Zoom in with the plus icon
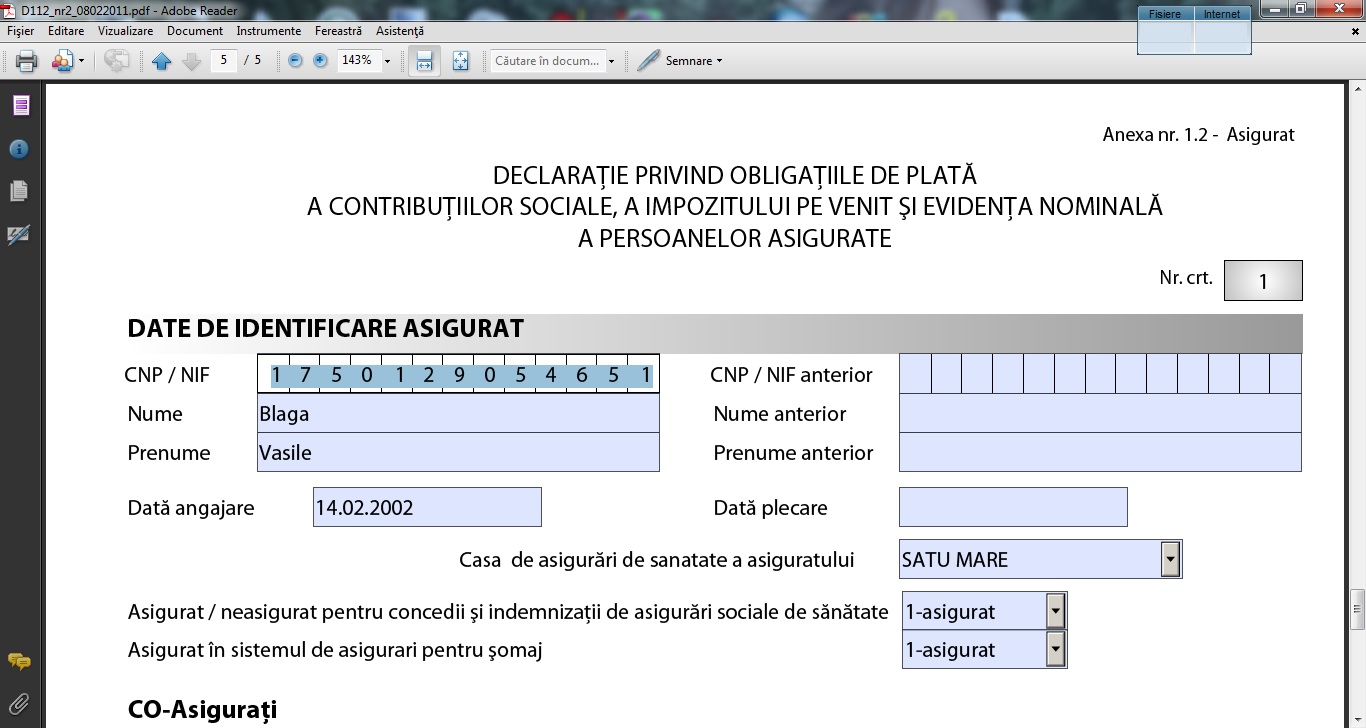This screenshot has height=728, width=1366. (320, 61)
